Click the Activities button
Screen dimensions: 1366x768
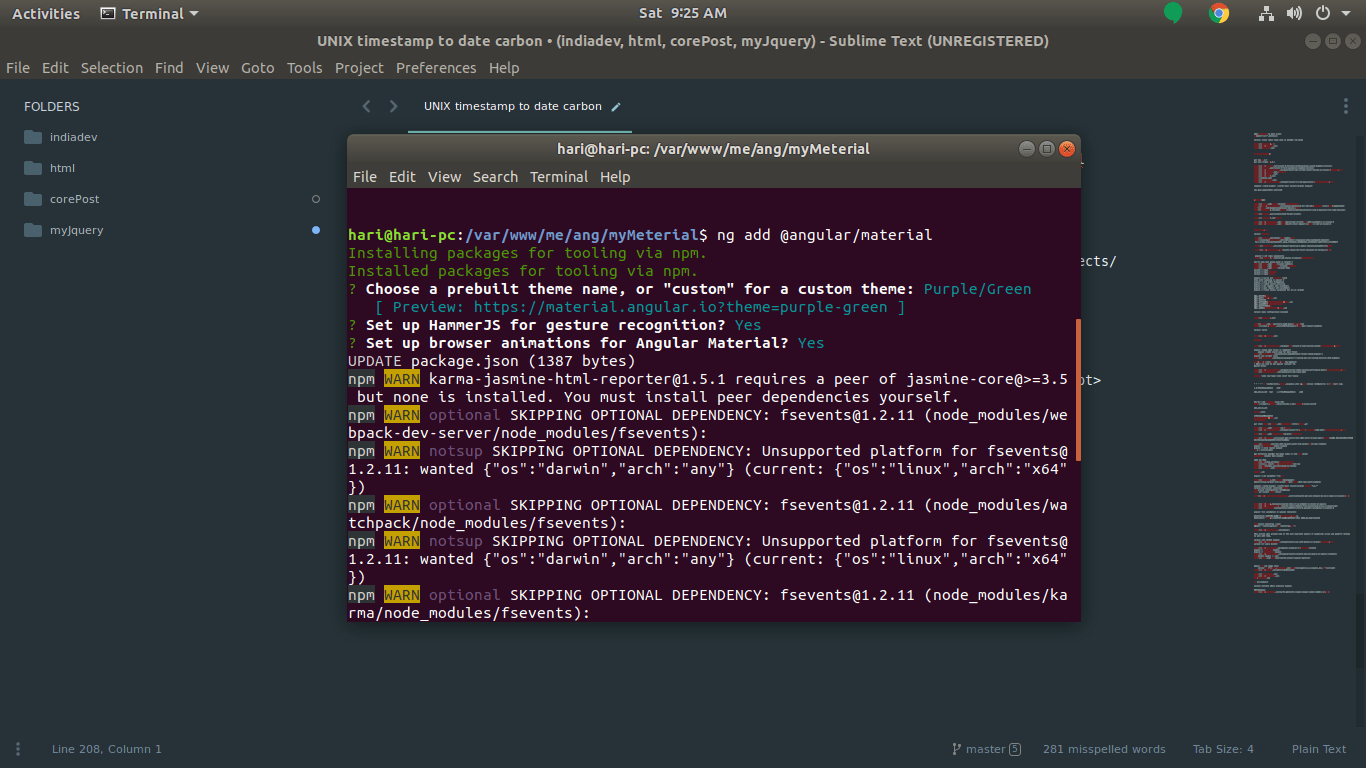(x=46, y=13)
